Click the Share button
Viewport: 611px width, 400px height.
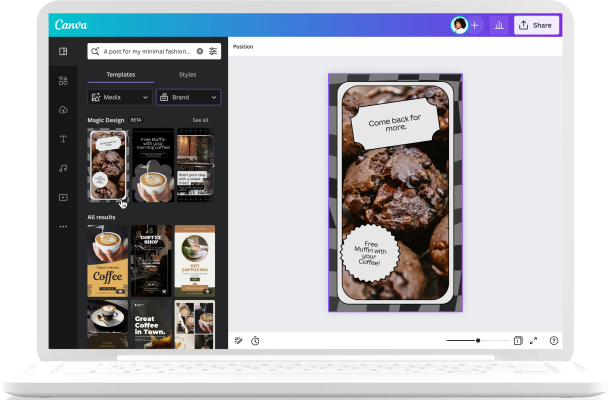[536, 25]
